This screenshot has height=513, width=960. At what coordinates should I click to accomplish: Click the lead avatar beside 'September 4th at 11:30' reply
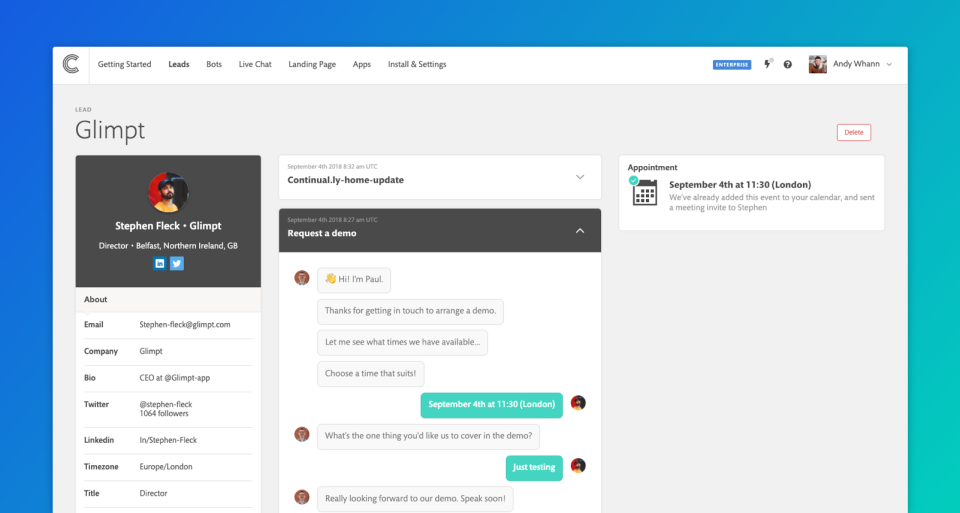578,403
